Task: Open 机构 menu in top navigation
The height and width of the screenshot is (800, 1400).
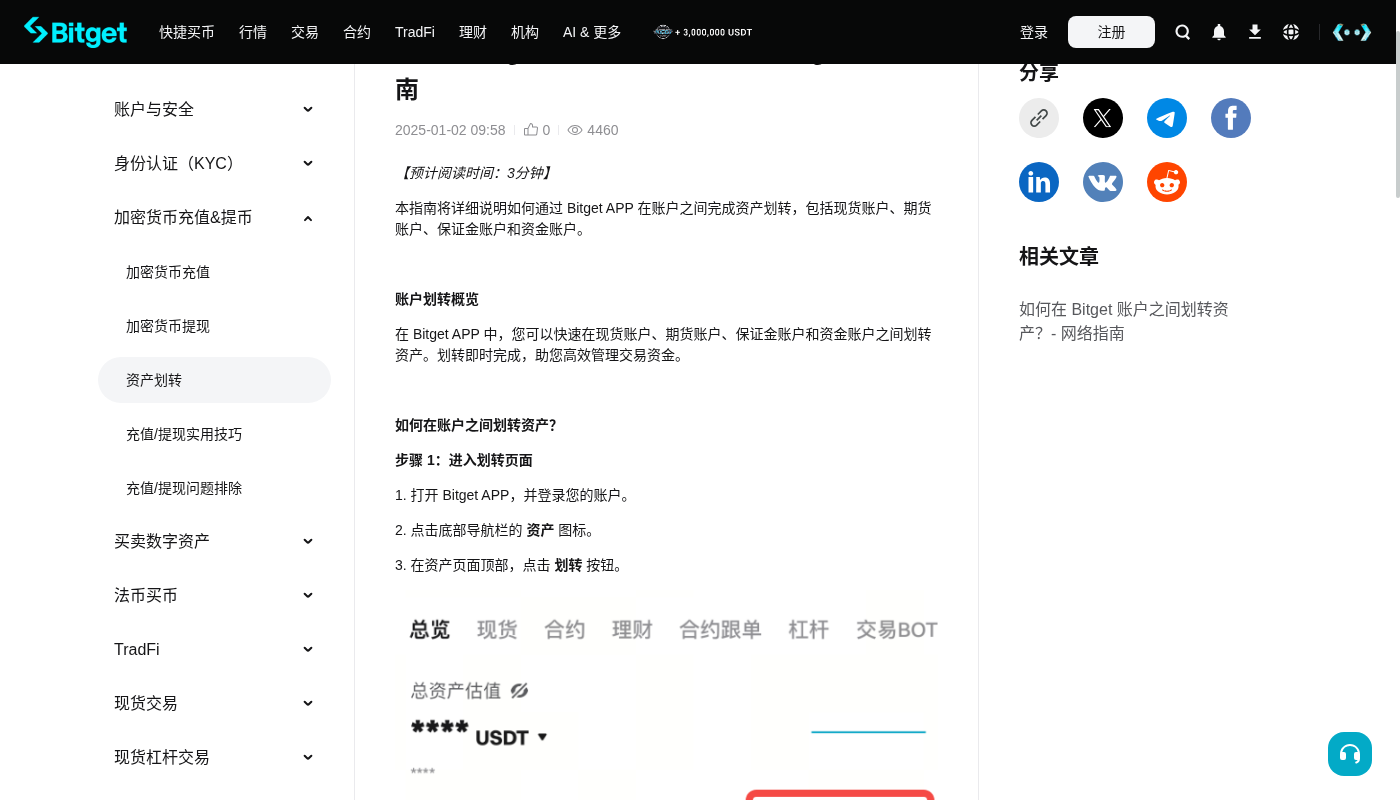Action: [525, 32]
